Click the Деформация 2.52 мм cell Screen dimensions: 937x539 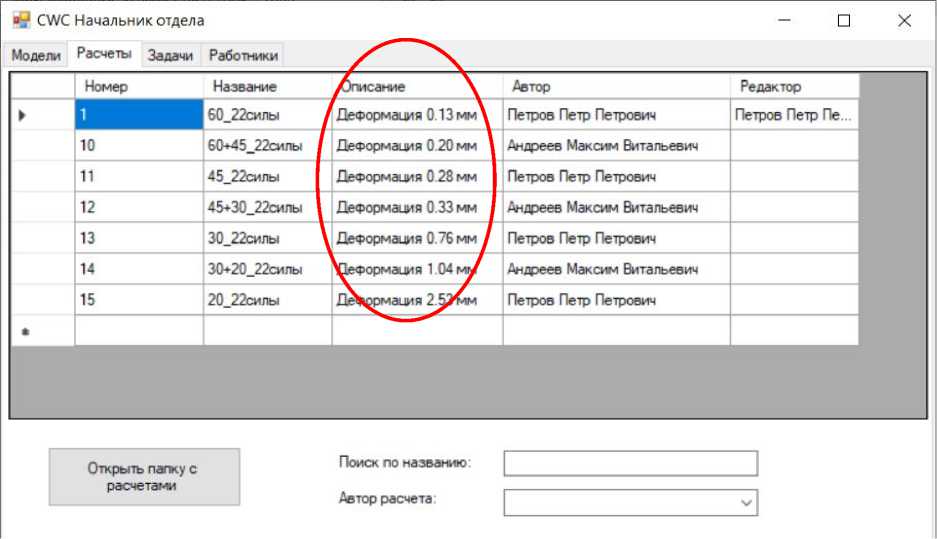pyautogui.click(x=417, y=300)
